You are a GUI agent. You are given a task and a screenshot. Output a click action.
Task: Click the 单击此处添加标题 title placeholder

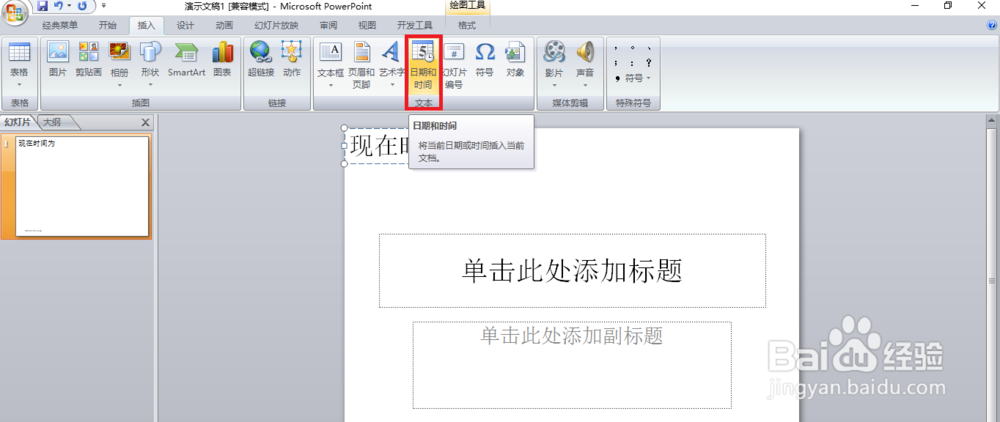click(572, 271)
